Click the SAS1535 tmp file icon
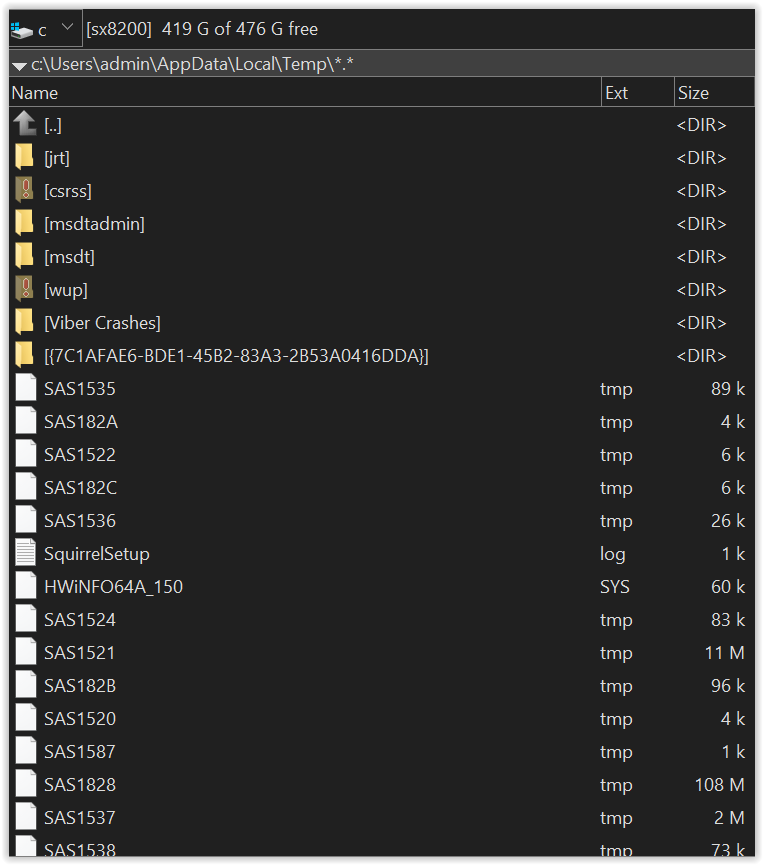Image resolution: width=763 pixels, height=865 pixels. coord(25,389)
